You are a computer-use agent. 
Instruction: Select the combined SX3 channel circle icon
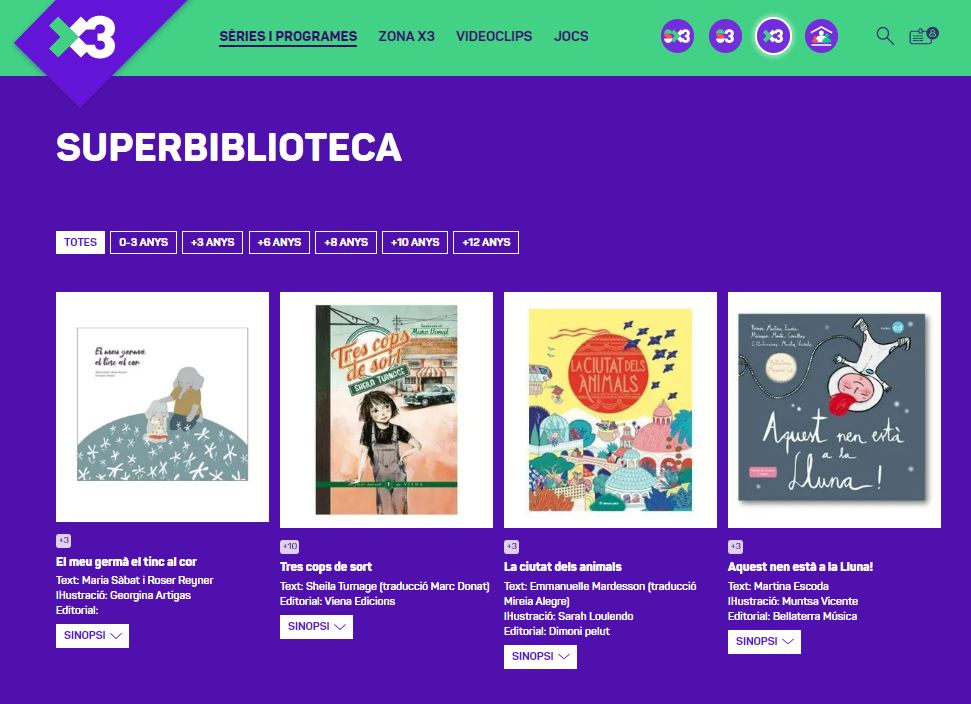(x=677, y=36)
